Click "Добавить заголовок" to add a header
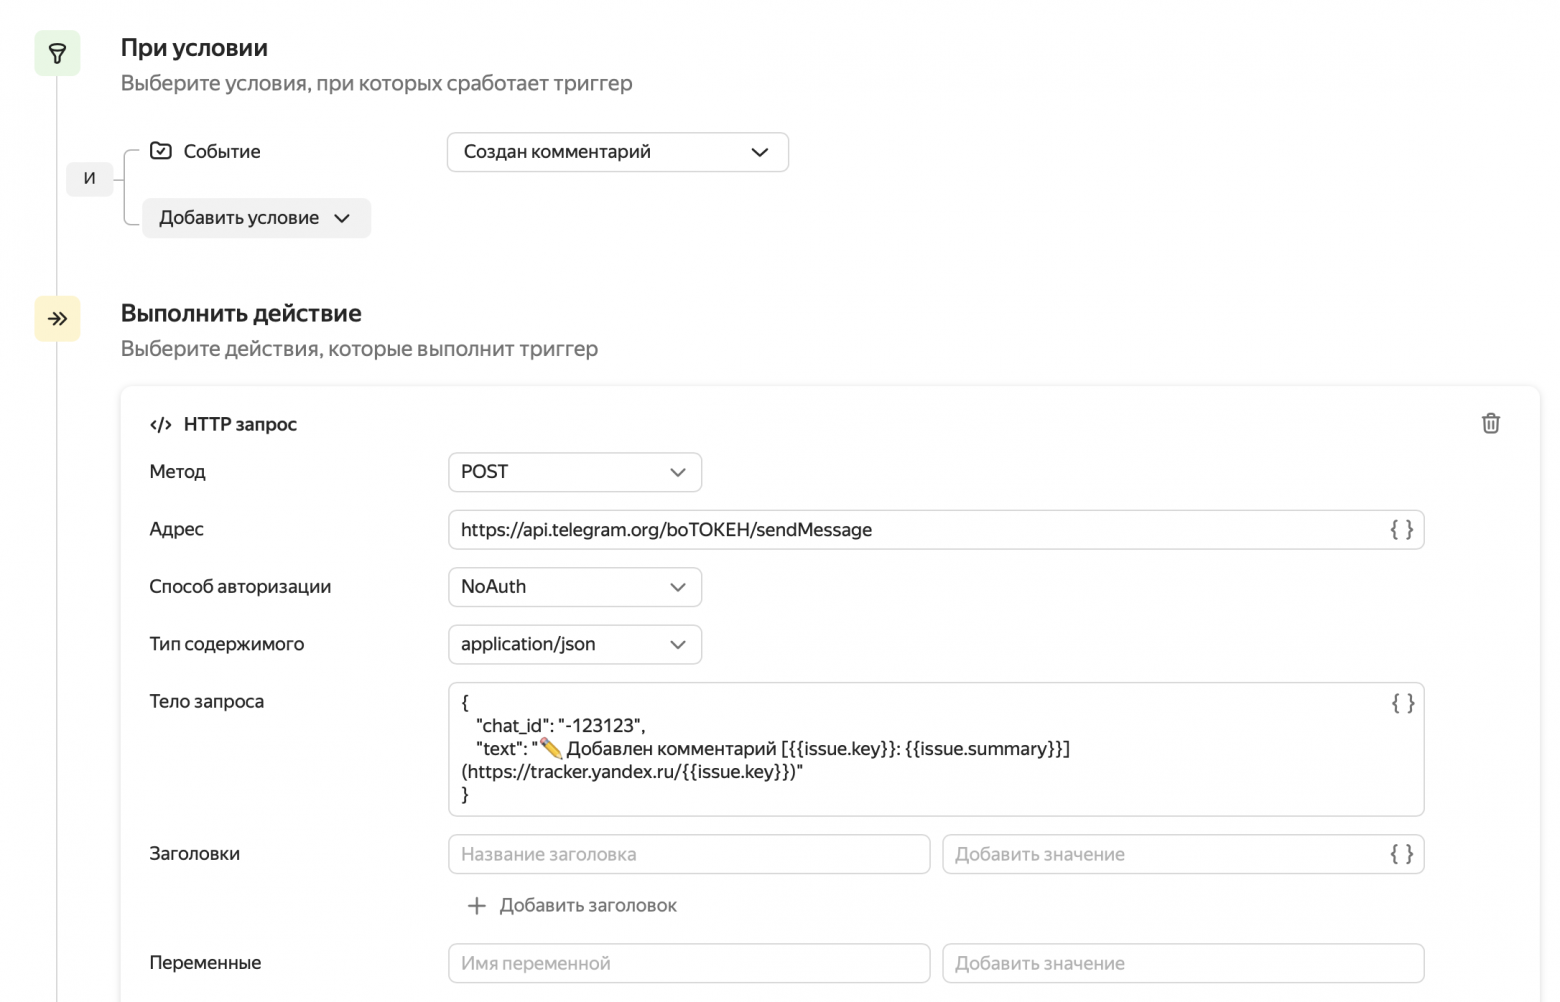1560x1002 pixels. pyautogui.click(x=571, y=905)
